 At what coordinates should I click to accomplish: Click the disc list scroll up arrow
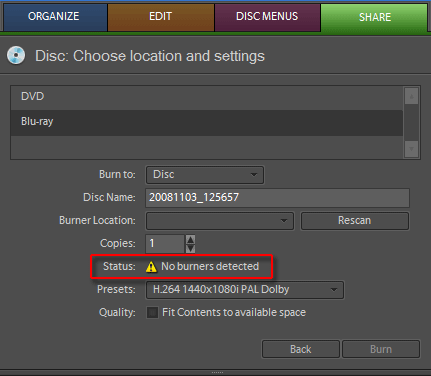411,96
